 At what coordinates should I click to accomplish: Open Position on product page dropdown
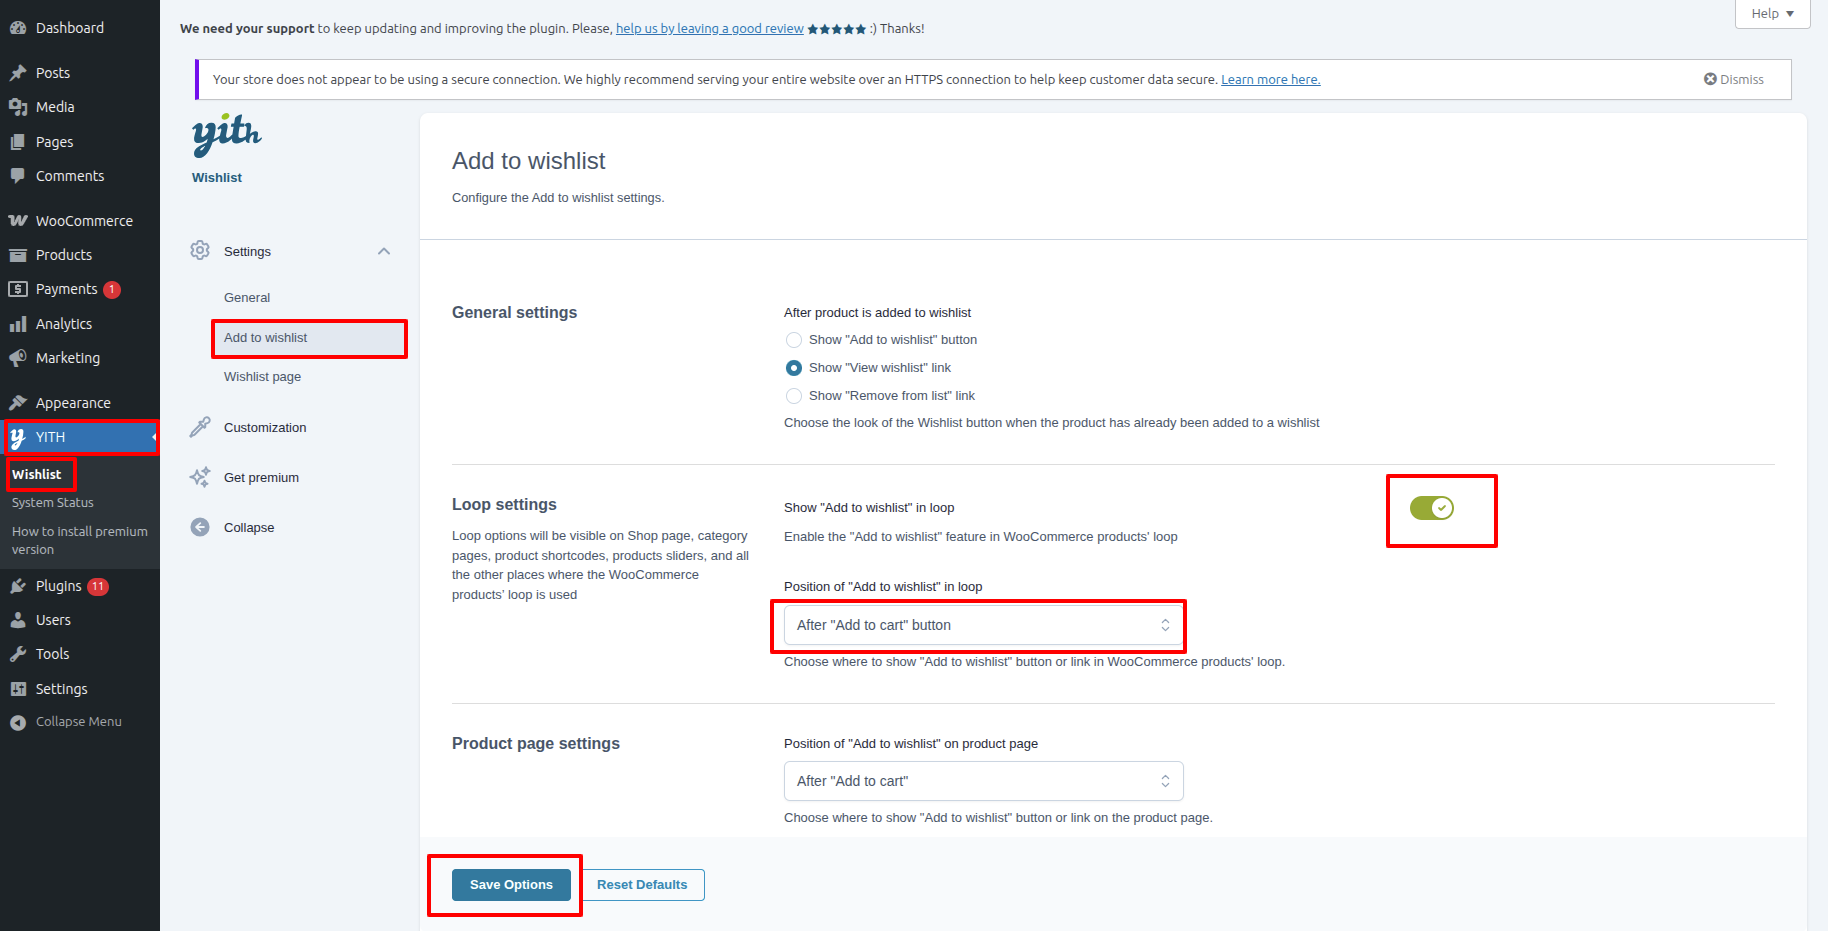tap(984, 781)
